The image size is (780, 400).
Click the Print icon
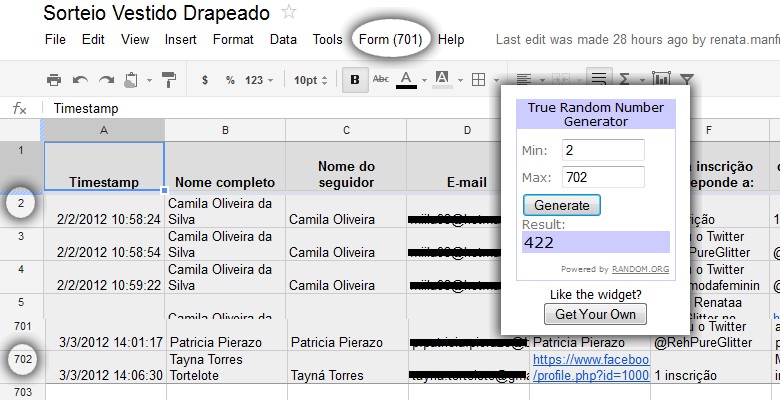coord(54,80)
